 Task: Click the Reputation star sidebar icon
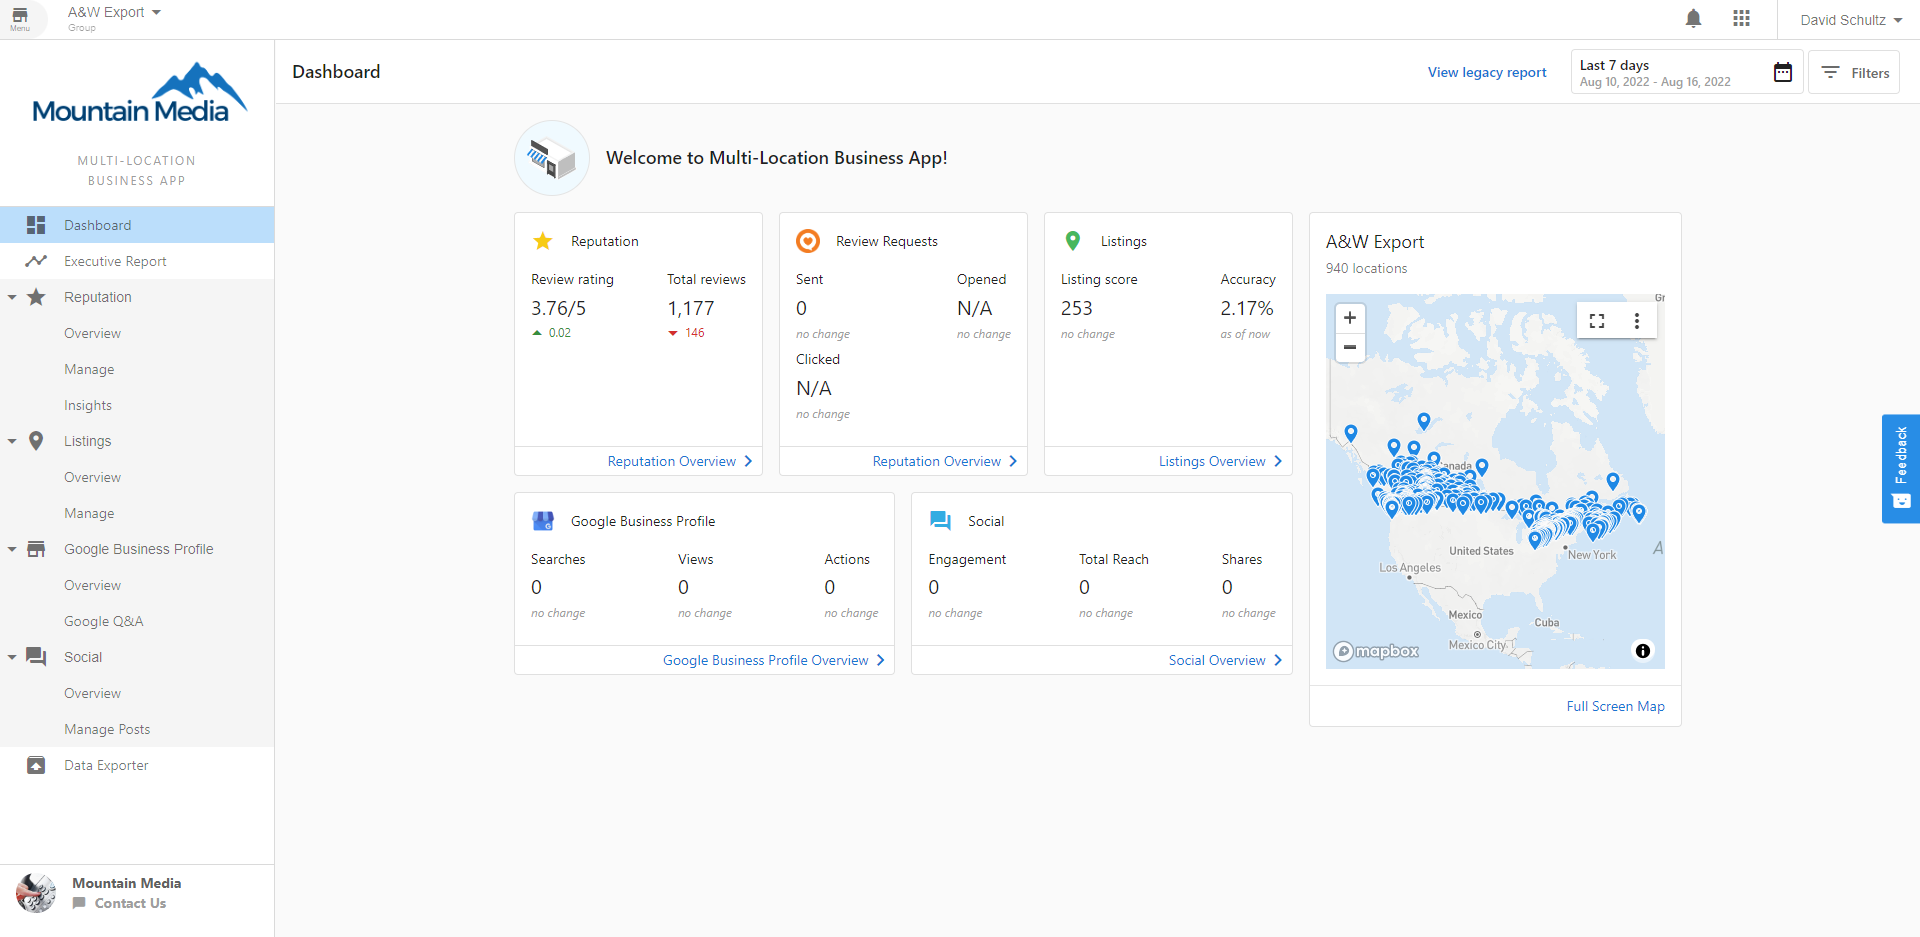click(x=36, y=297)
